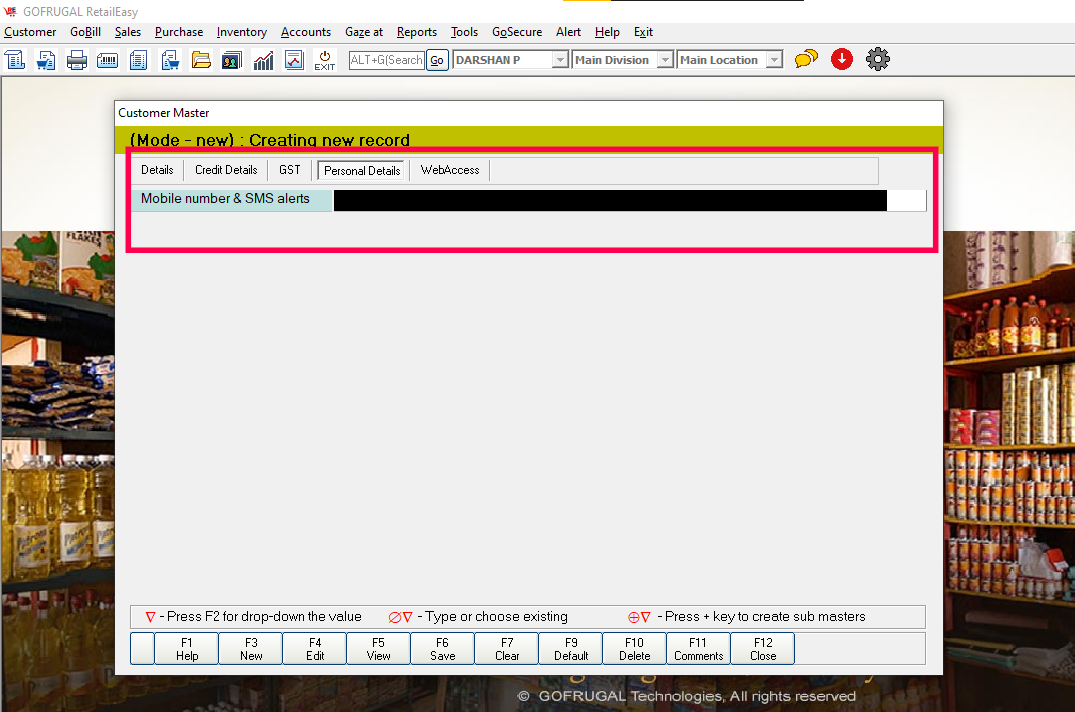Click the ALT+G search input field

pyautogui.click(x=387, y=60)
